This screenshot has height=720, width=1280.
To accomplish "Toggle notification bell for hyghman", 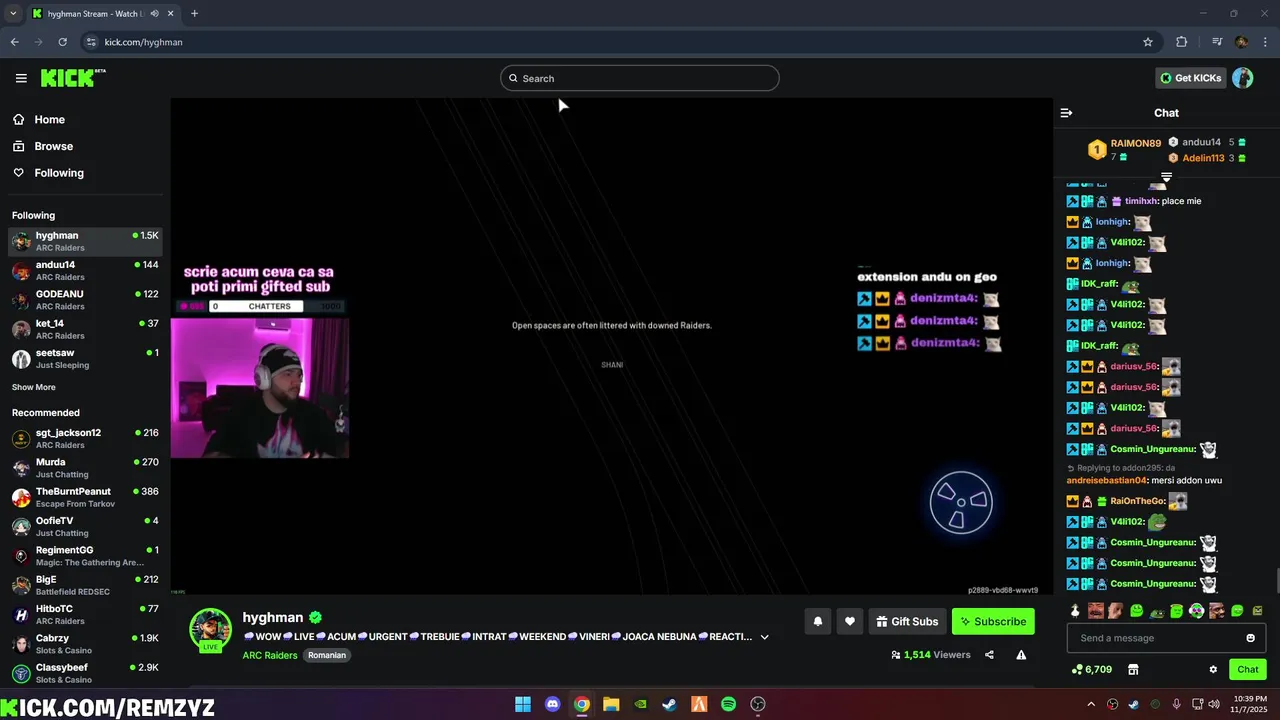I will (818, 621).
